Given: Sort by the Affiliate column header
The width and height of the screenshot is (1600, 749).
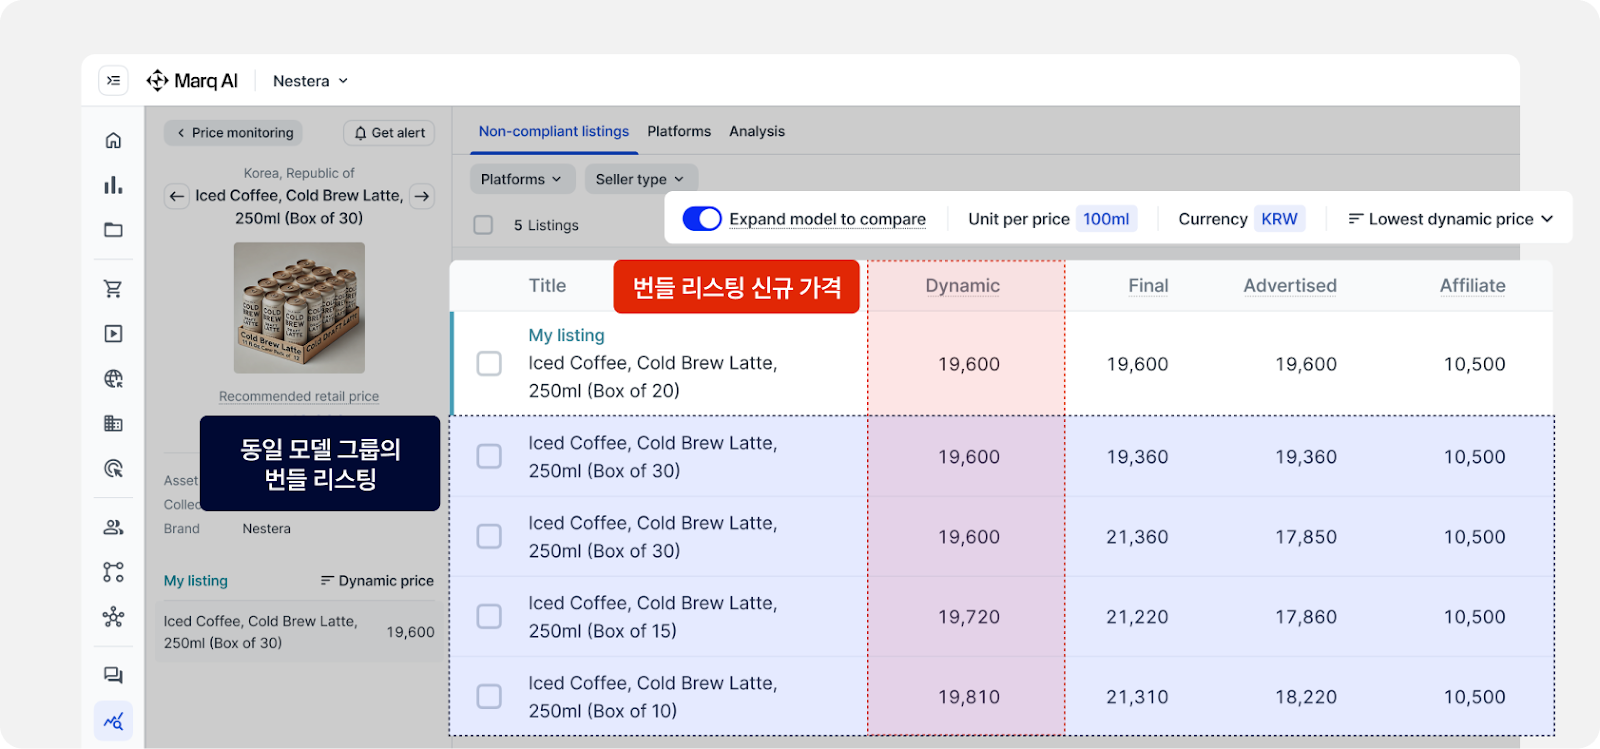Looking at the screenshot, I should click(1473, 286).
